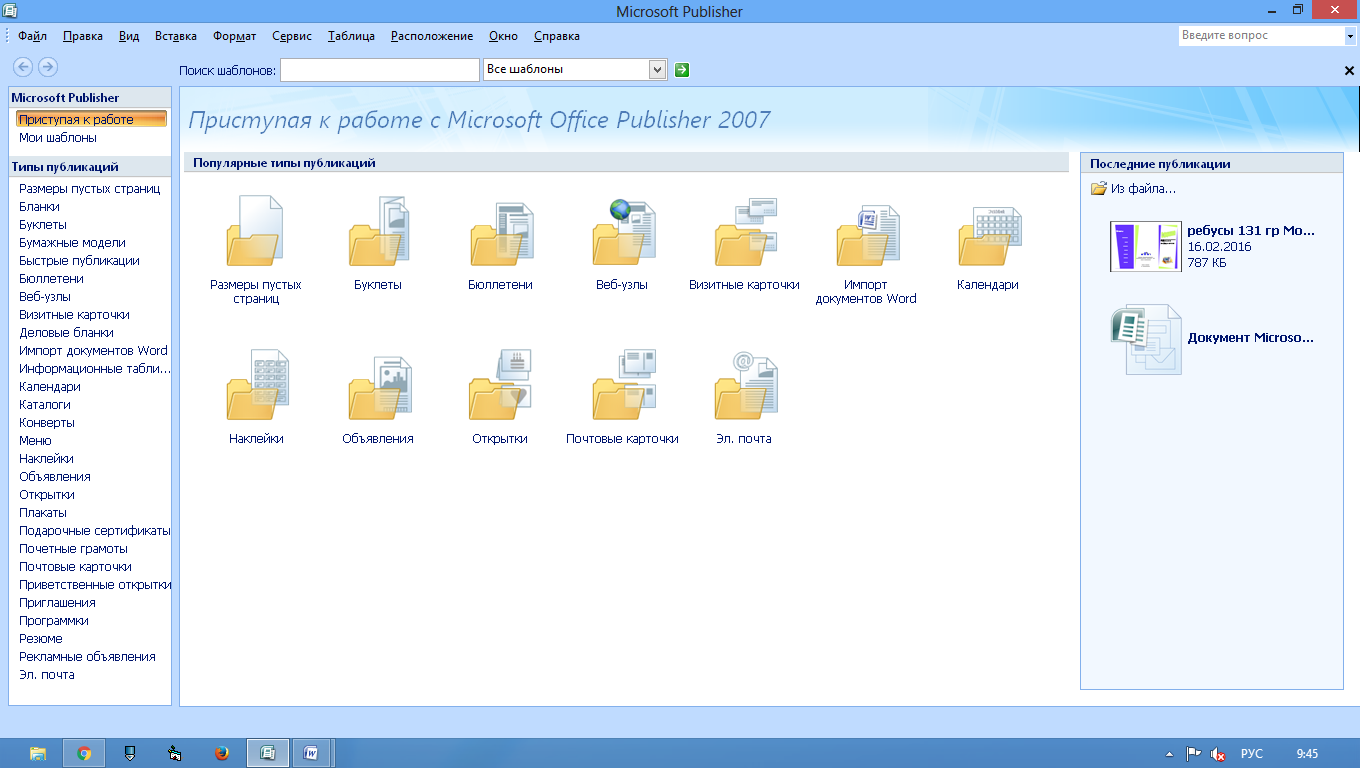Screen dimensions: 1360x768
Task: Show hidden tray icons arrow
Action: click(x=1169, y=754)
